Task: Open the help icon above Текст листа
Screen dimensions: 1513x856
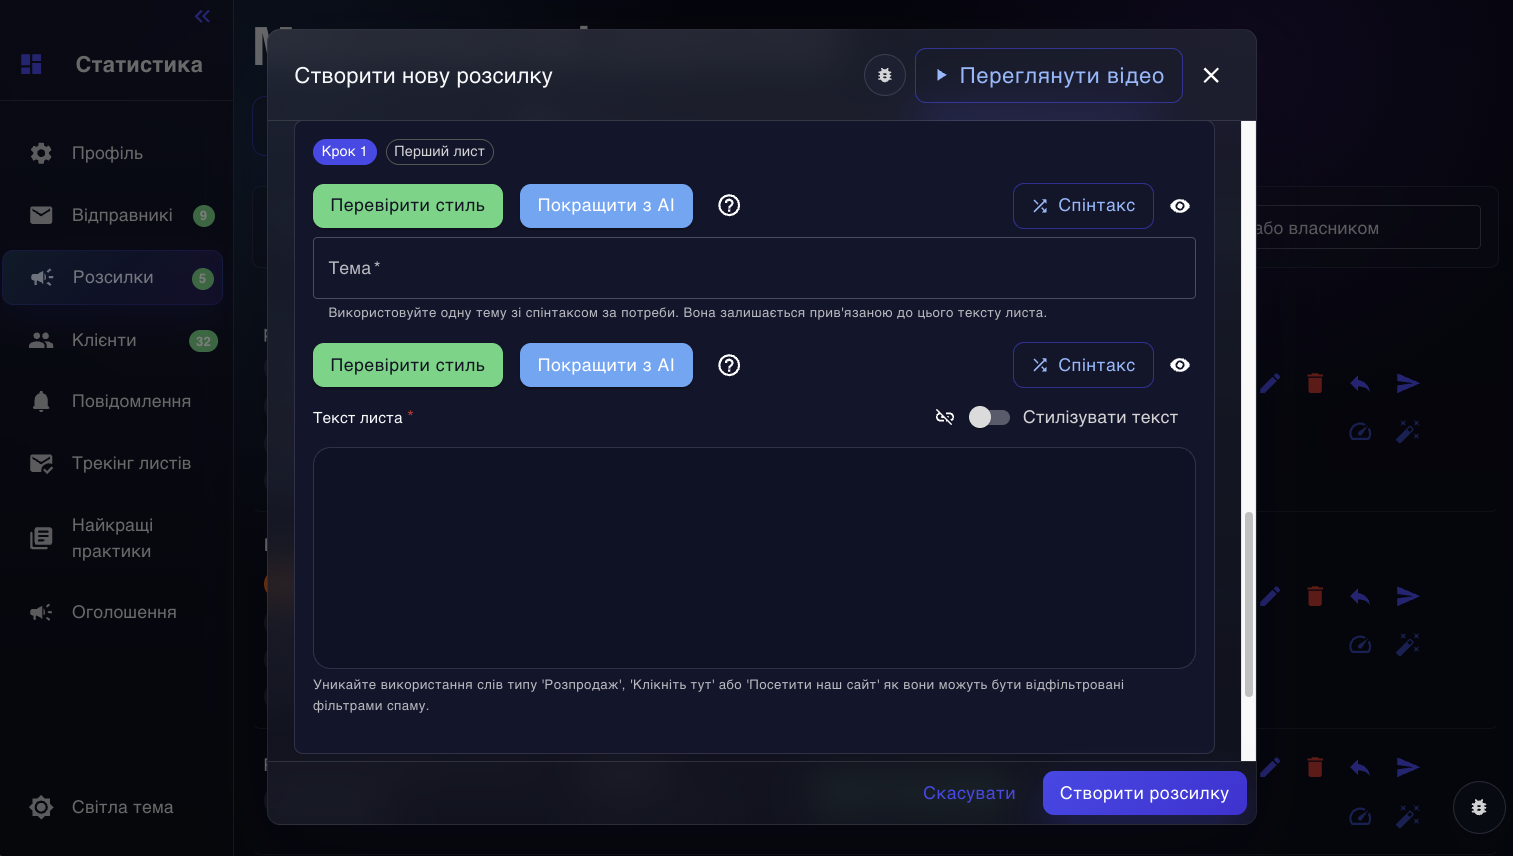Action: tap(730, 365)
